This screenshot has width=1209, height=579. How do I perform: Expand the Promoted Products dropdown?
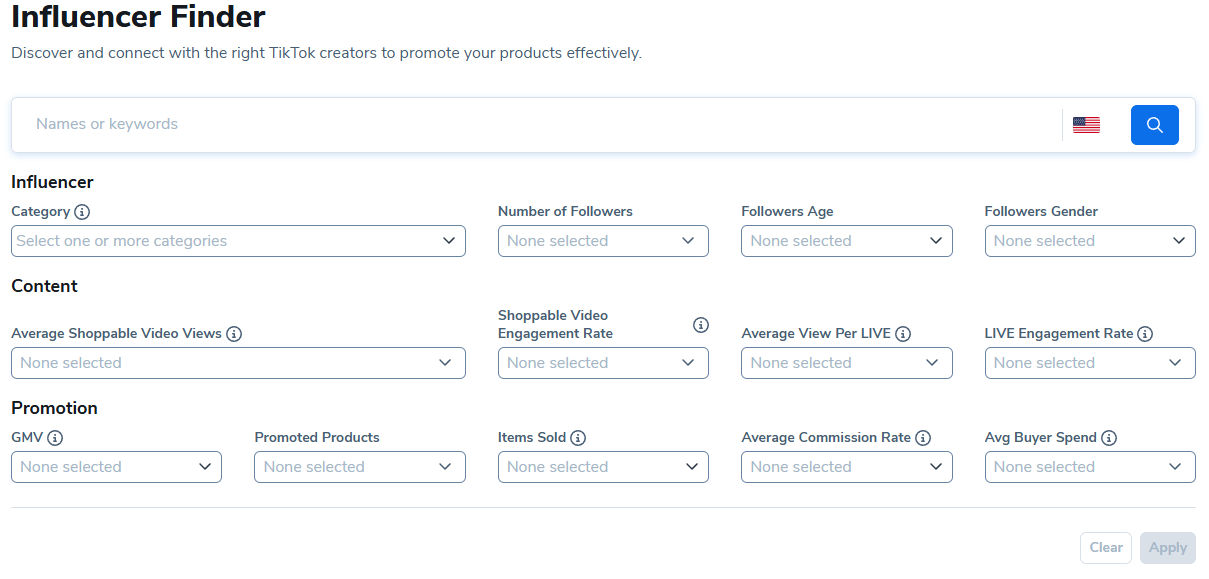(x=359, y=467)
